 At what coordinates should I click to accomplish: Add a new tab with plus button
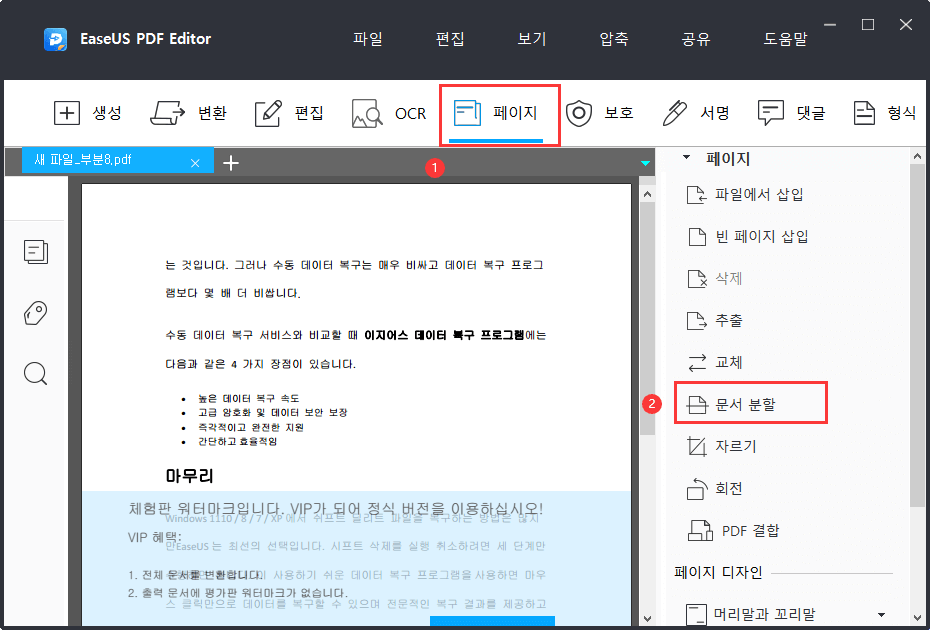point(230,162)
